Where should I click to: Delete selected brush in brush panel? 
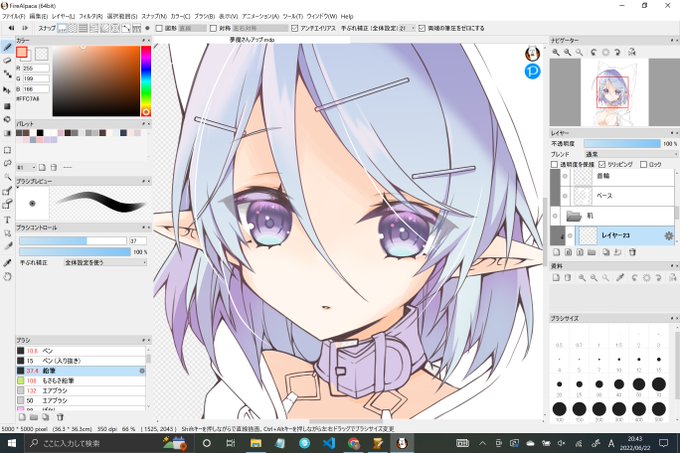coord(60,417)
